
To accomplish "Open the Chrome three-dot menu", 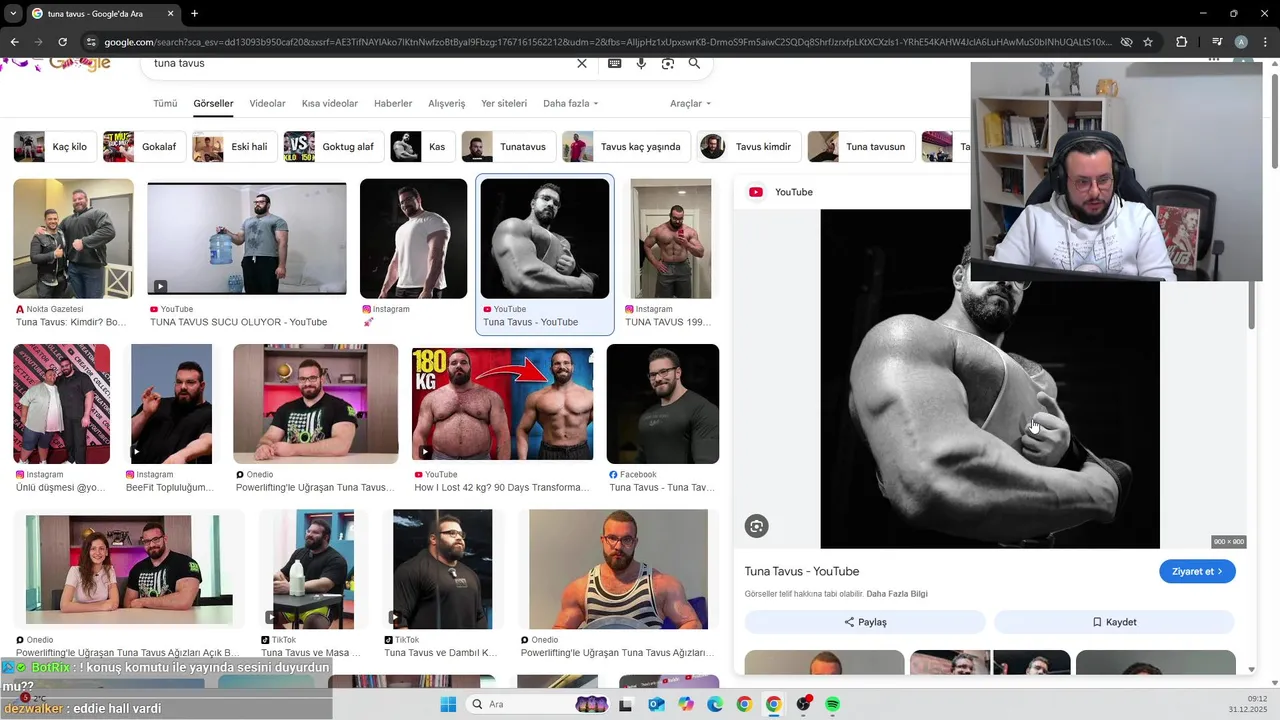I will pyautogui.click(x=1265, y=42).
